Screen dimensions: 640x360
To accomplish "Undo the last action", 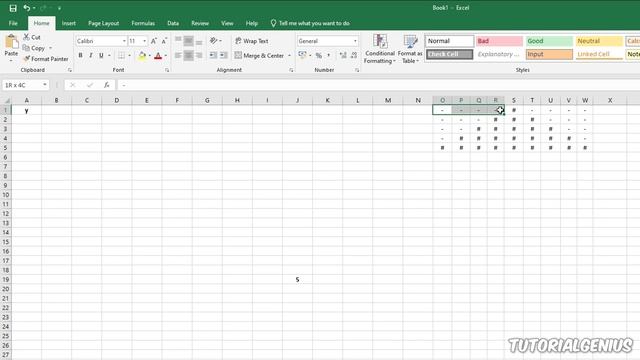I will tap(27, 8).
